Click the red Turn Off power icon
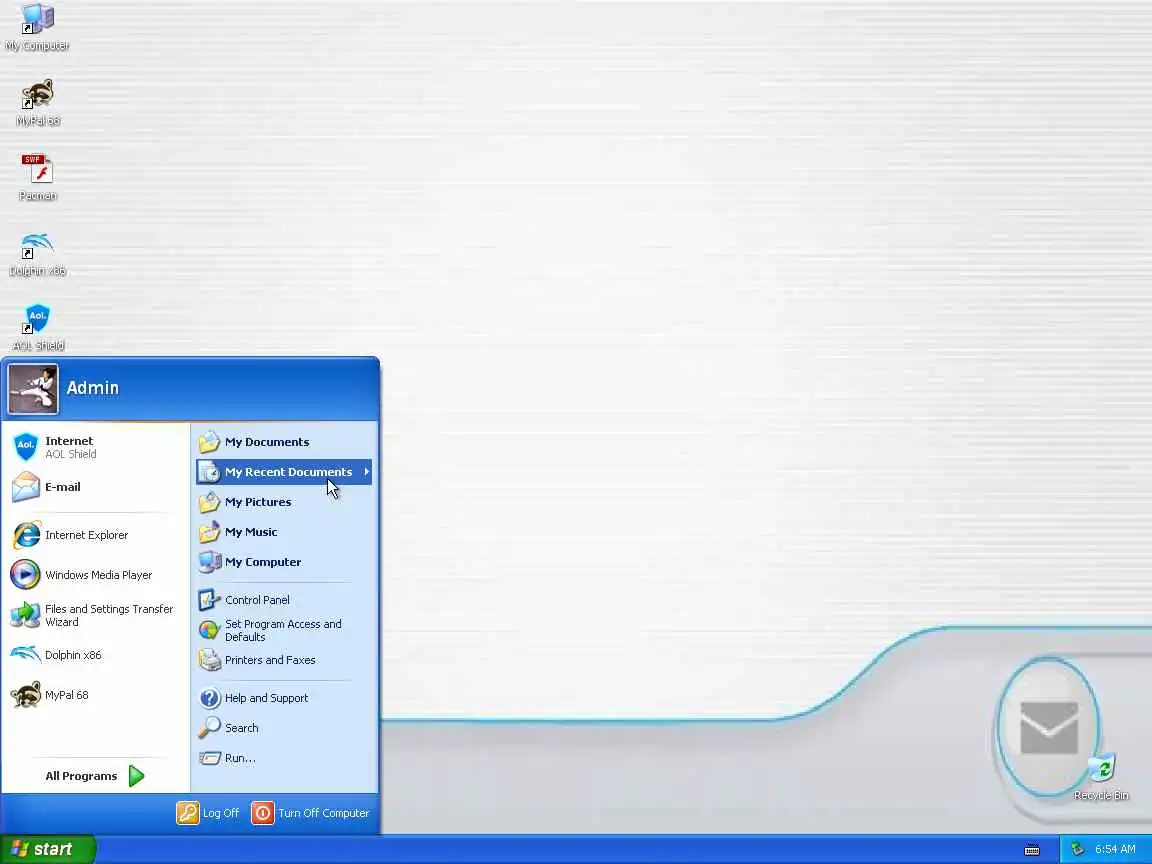The width and height of the screenshot is (1152, 864). (262, 813)
